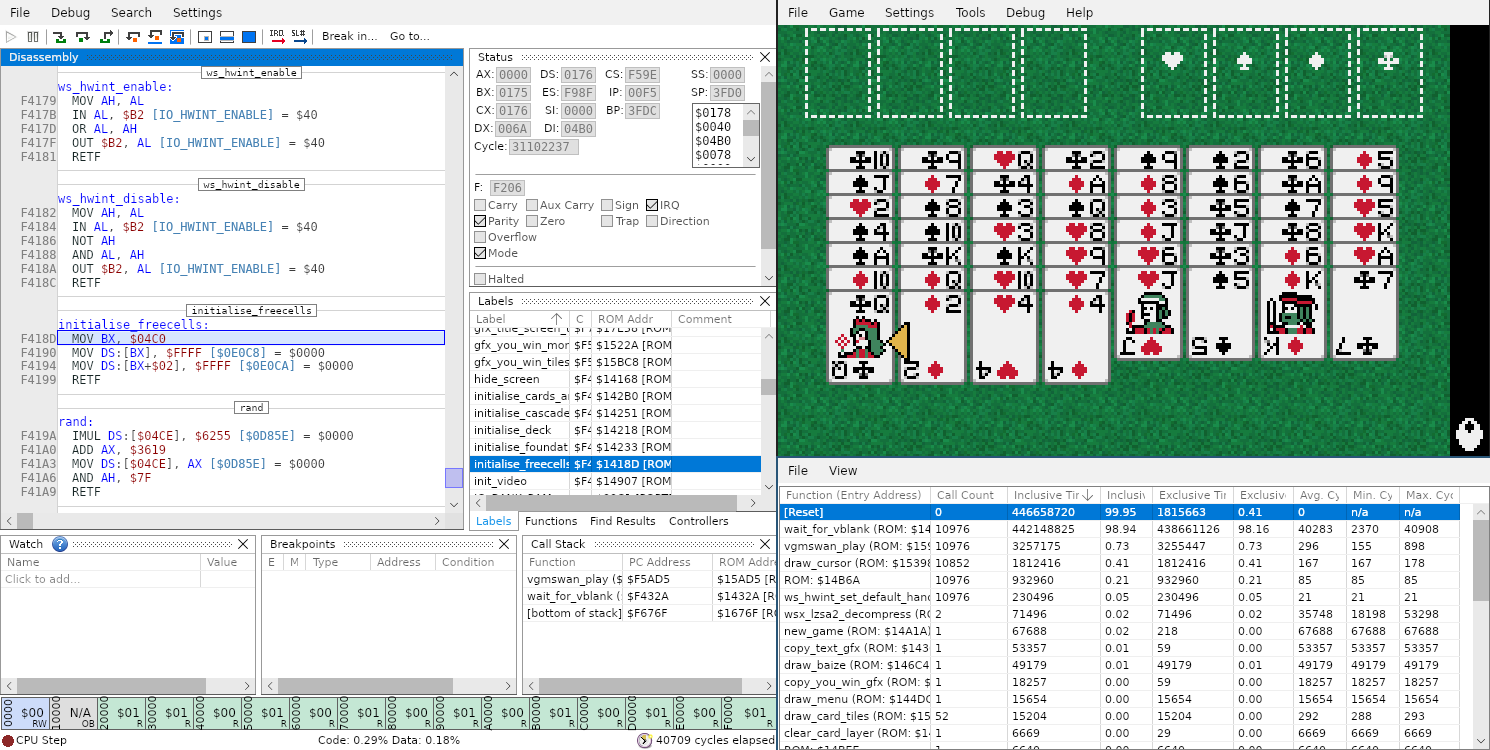Close the Status panel with its X

click(765, 57)
